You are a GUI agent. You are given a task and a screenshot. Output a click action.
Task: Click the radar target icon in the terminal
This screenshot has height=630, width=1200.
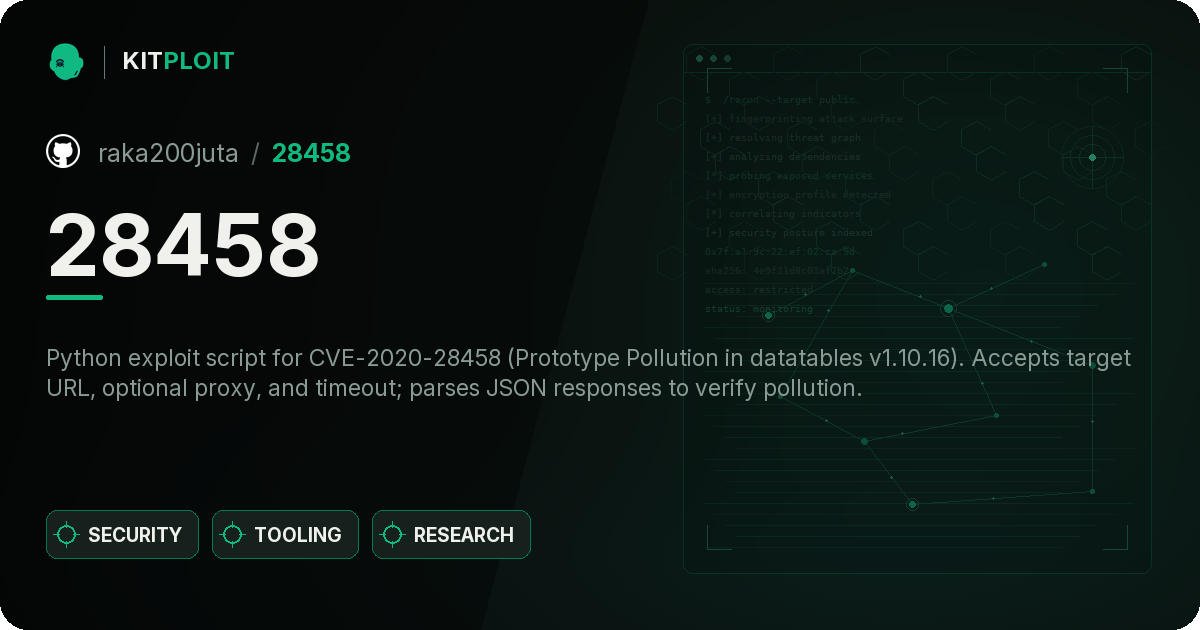pyautogui.click(x=1092, y=157)
